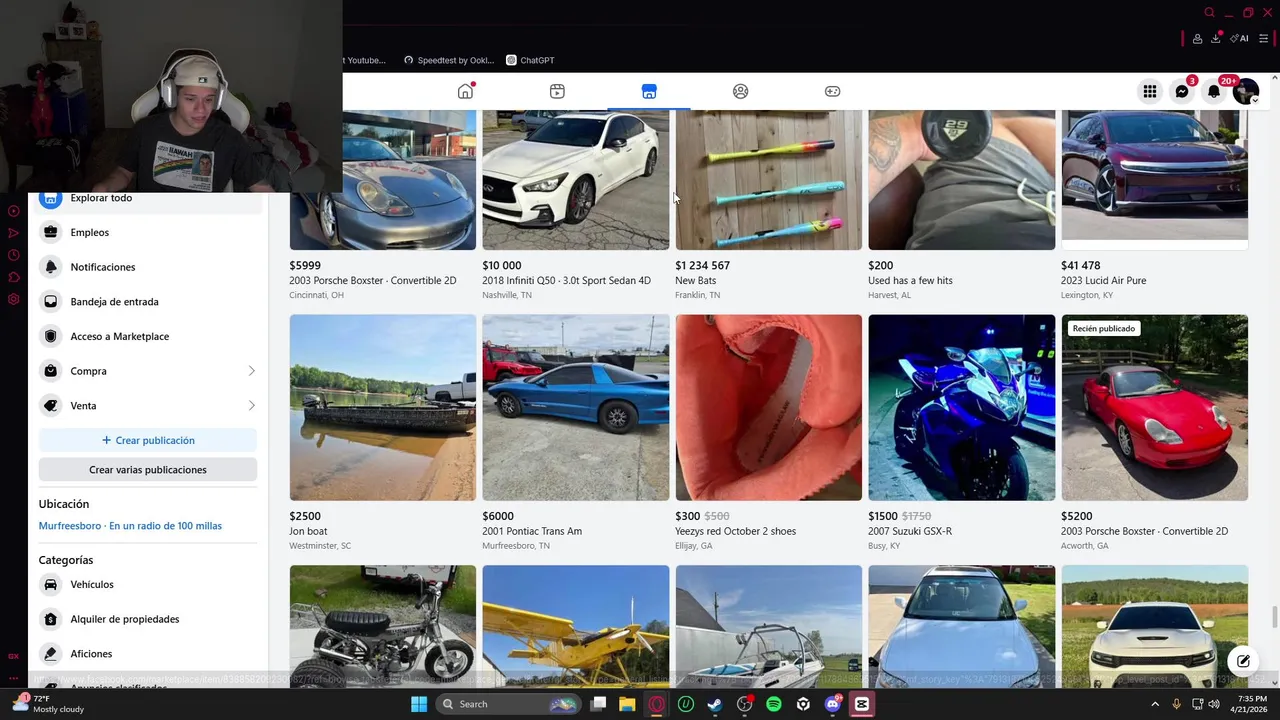Expand the Venta section chevron
The image size is (1280, 720).
click(x=251, y=405)
